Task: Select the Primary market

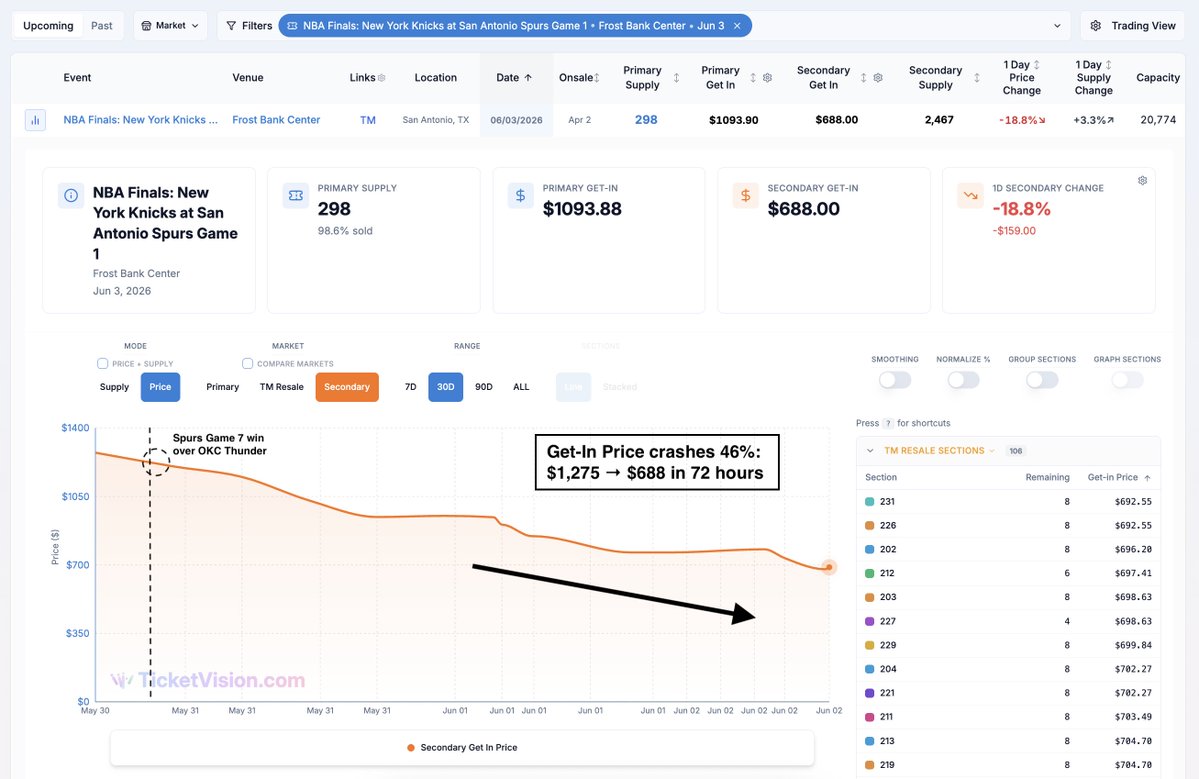Action: [x=223, y=387]
